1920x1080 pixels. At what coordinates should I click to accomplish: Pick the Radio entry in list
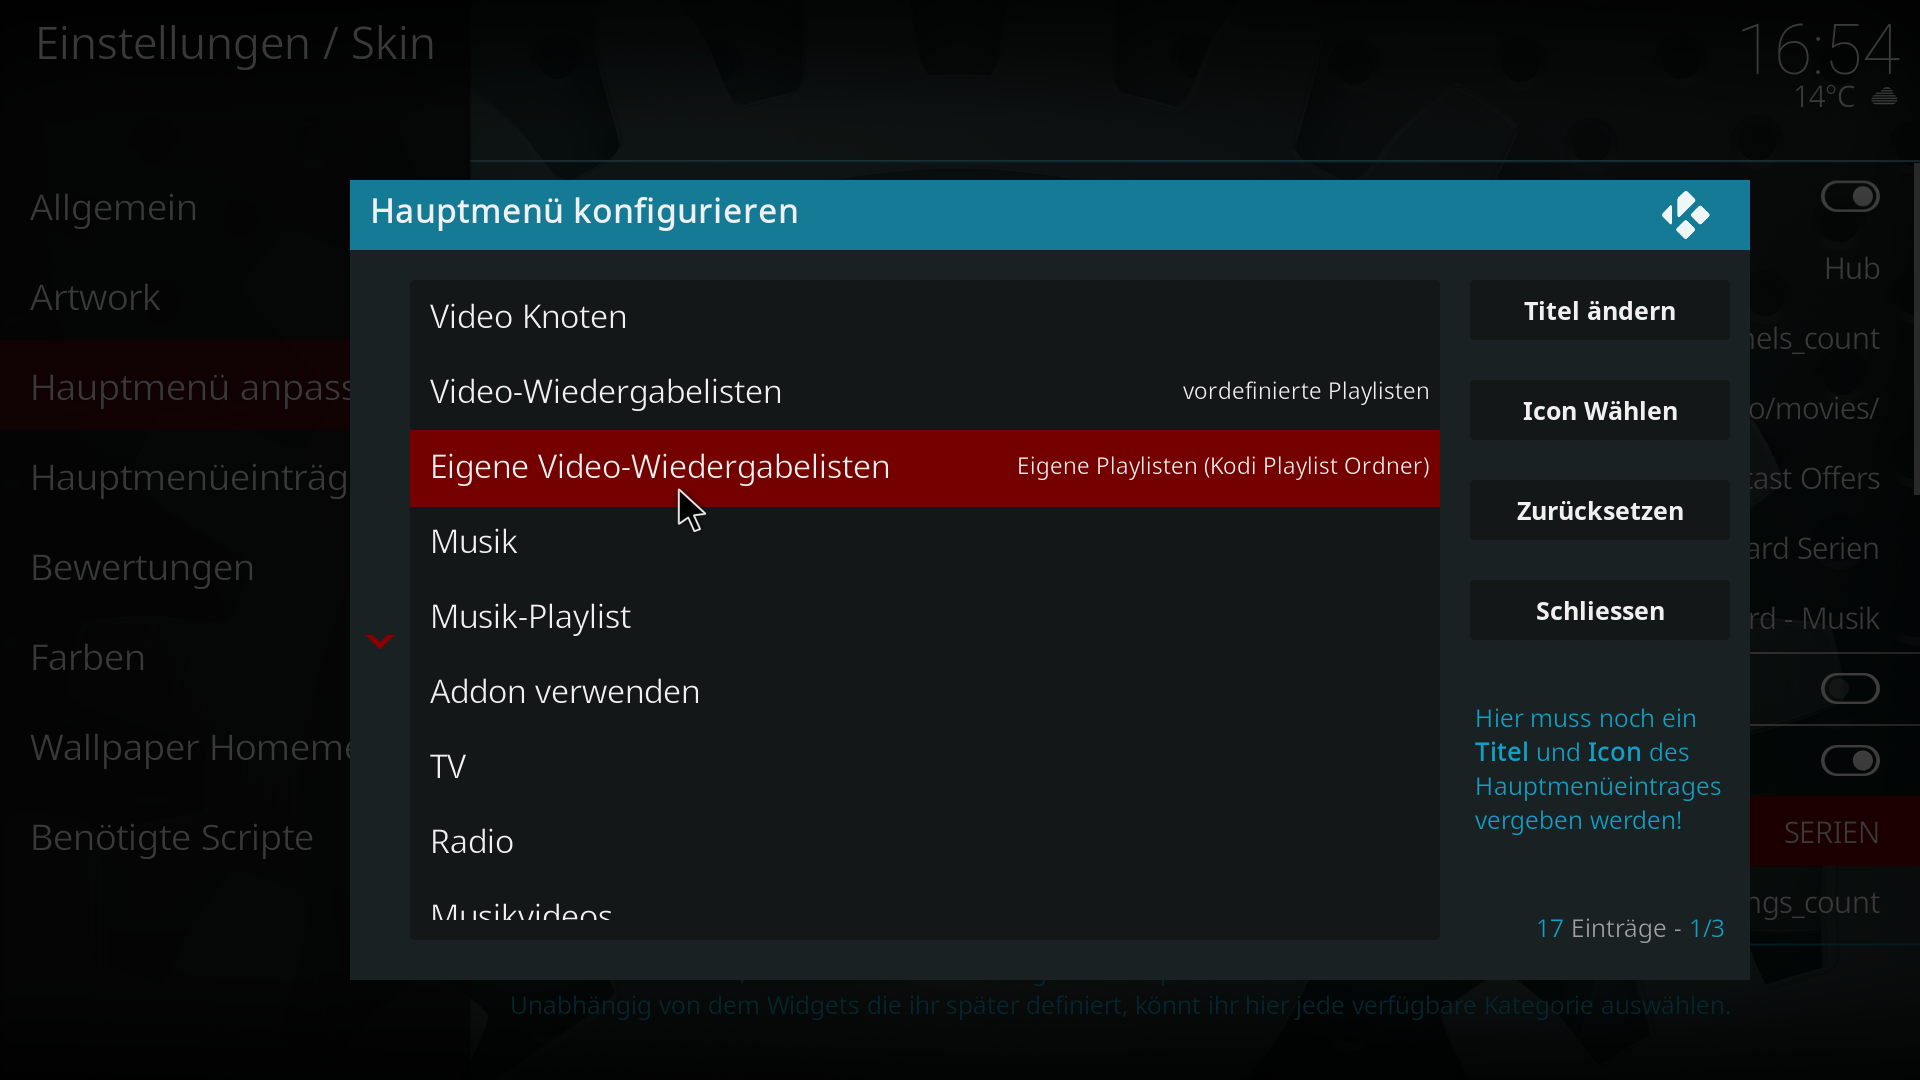pyautogui.click(x=924, y=842)
